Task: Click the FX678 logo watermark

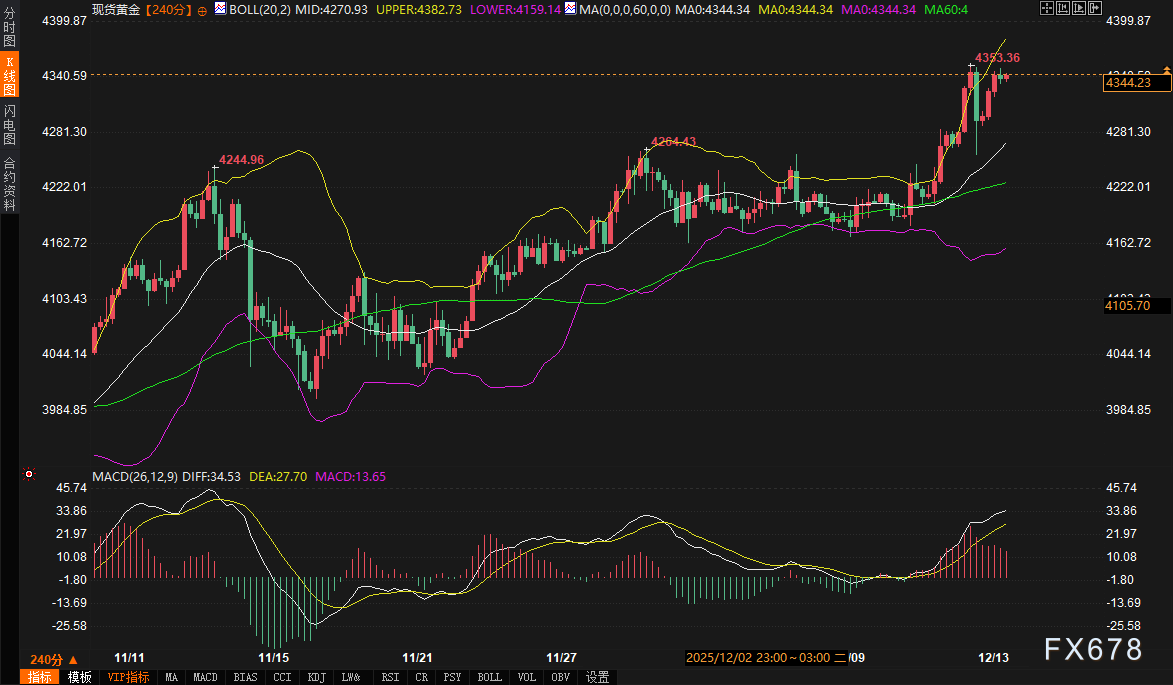Action: pyautogui.click(x=1092, y=650)
